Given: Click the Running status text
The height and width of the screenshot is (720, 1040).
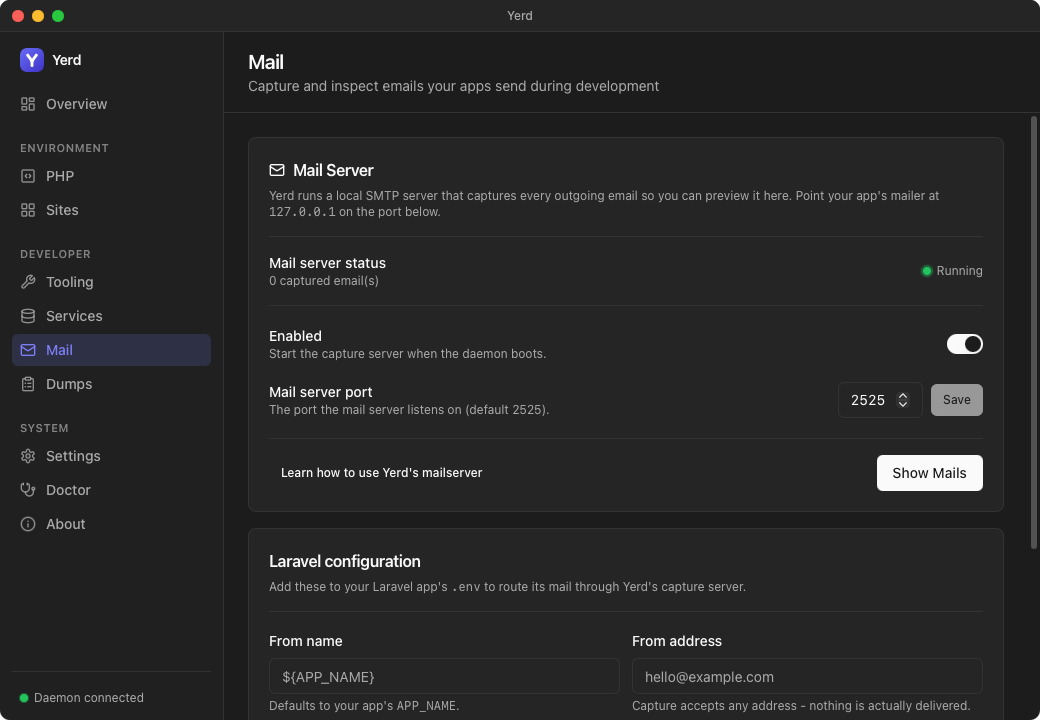Looking at the screenshot, I should coord(959,270).
